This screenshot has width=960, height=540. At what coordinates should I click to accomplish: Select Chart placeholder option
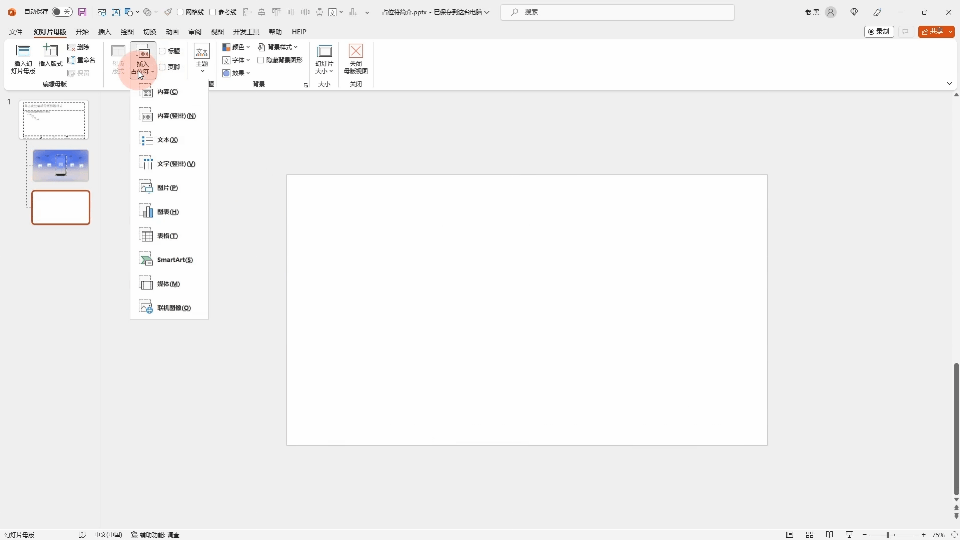tap(169, 212)
